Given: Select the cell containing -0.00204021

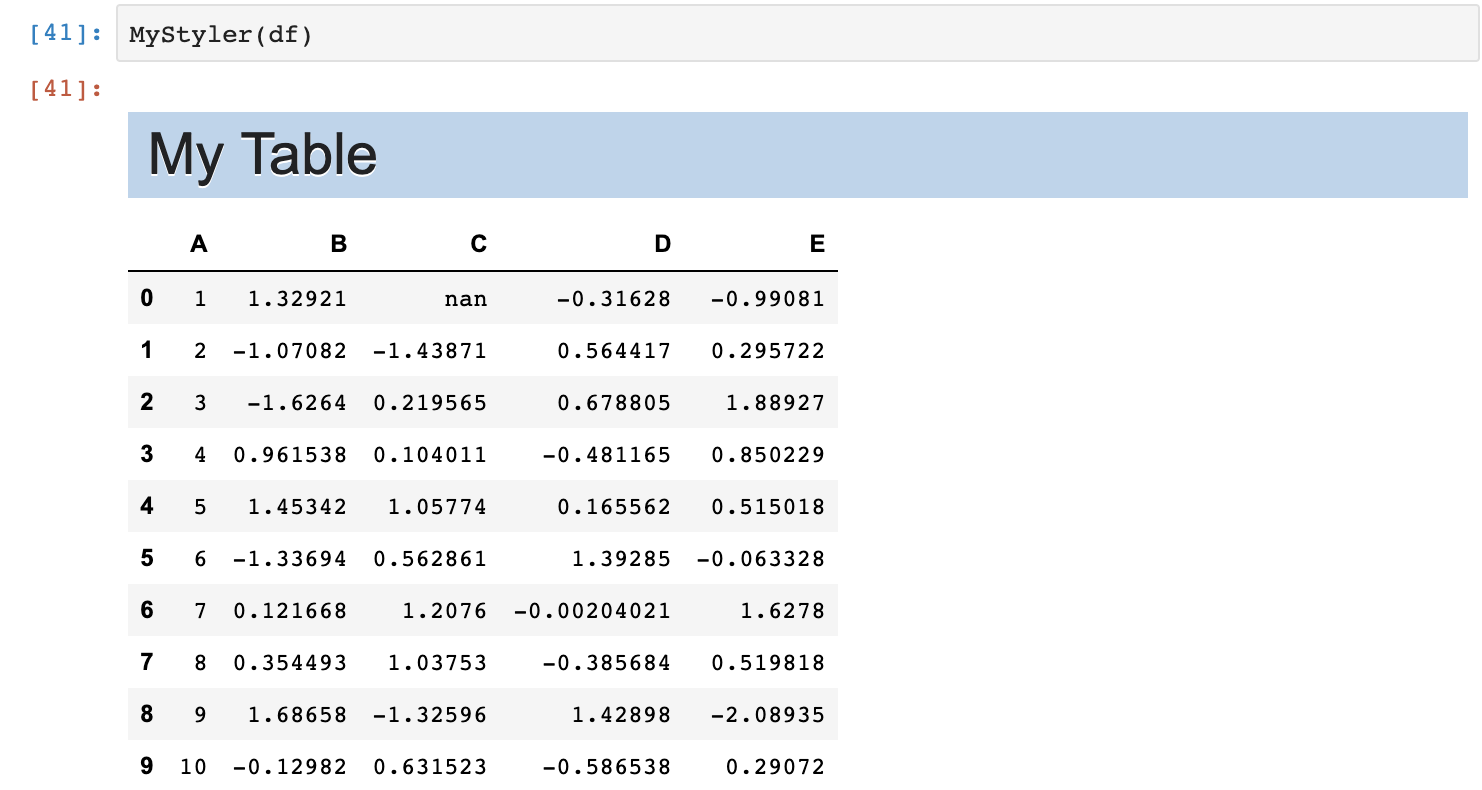Looking at the screenshot, I should (592, 610).
